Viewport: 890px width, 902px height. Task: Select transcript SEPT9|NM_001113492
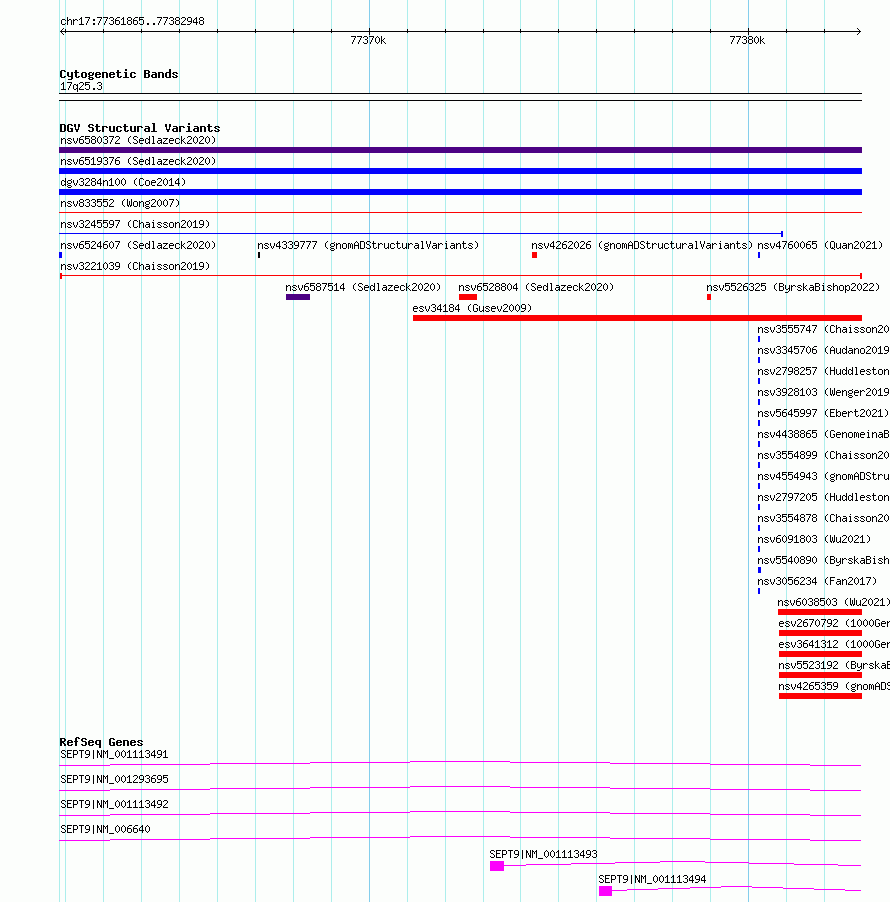pyautogui.click(x=114, y=804)
